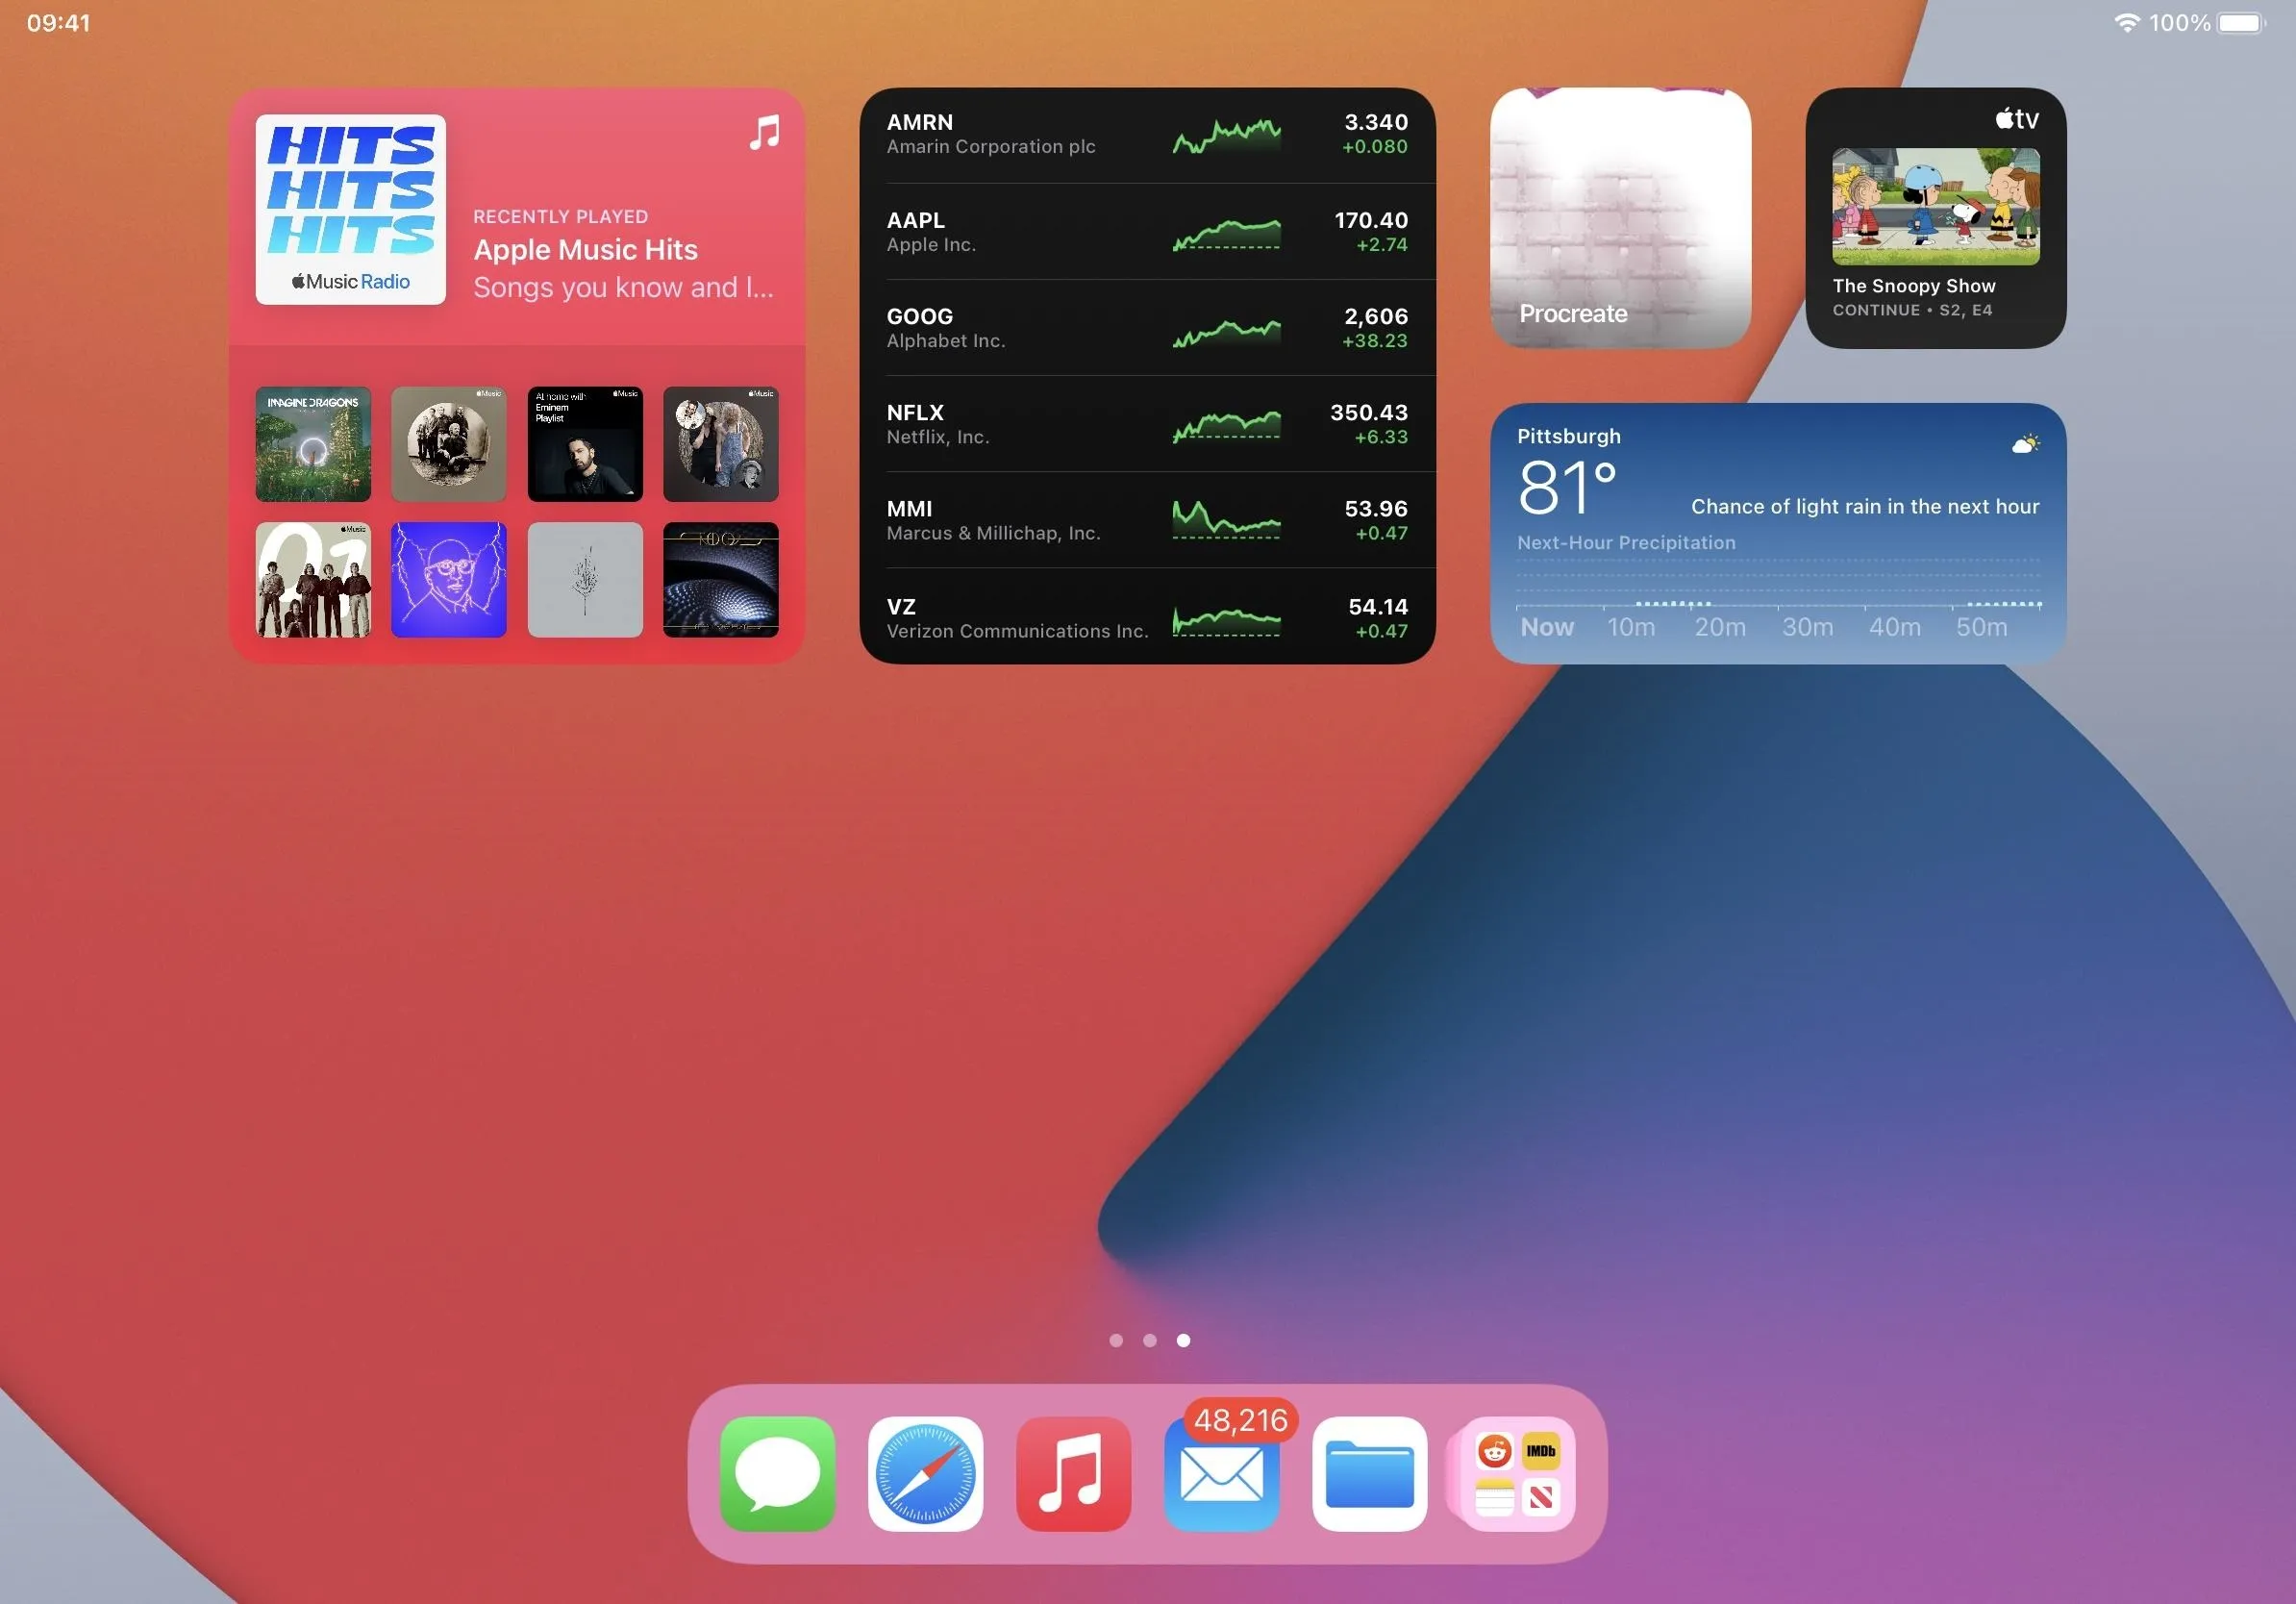The image size is (2296, 1604).
Task: Open The Snoopy Show episode thumbnail
Action: pos(1935,207)
